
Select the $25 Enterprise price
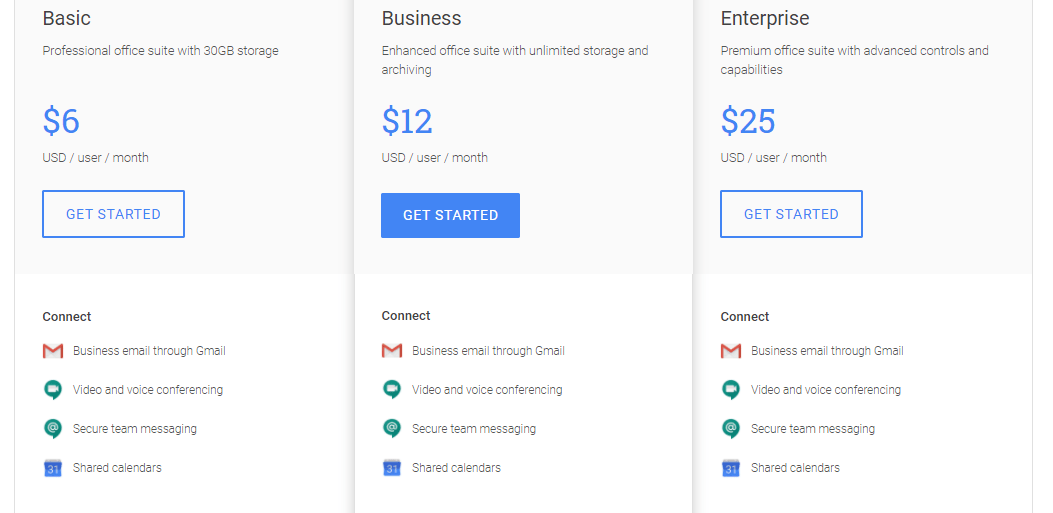coord(748,121)
